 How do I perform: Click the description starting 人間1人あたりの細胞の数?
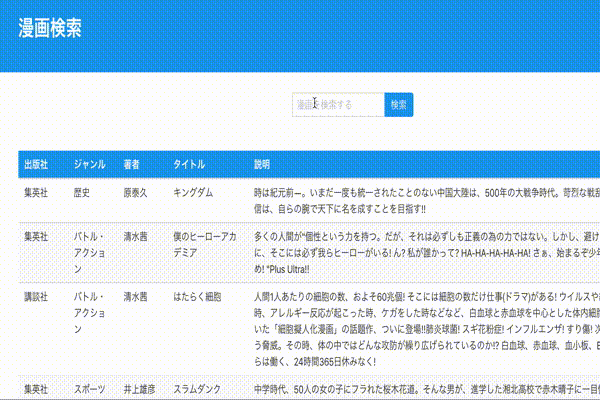tap(427, 329)
